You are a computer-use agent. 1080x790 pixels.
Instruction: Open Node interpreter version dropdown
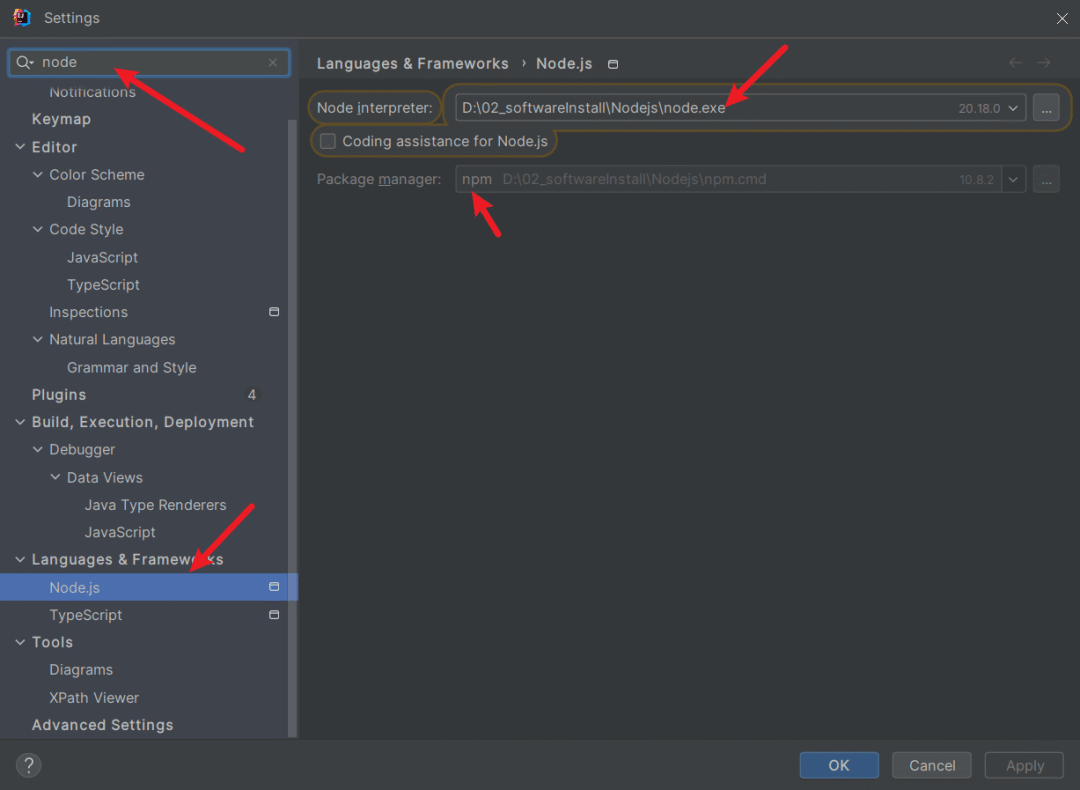[1013, 108]
